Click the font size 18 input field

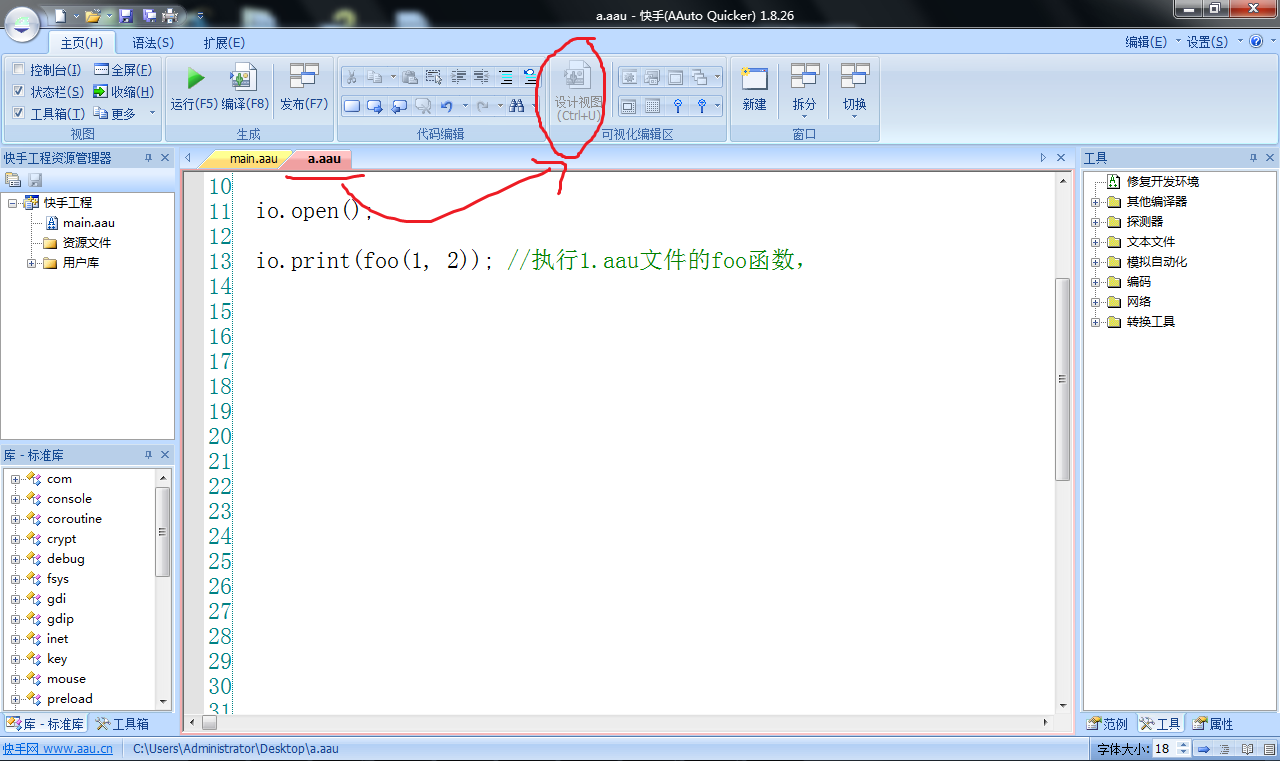click(x=1164, y=749)
